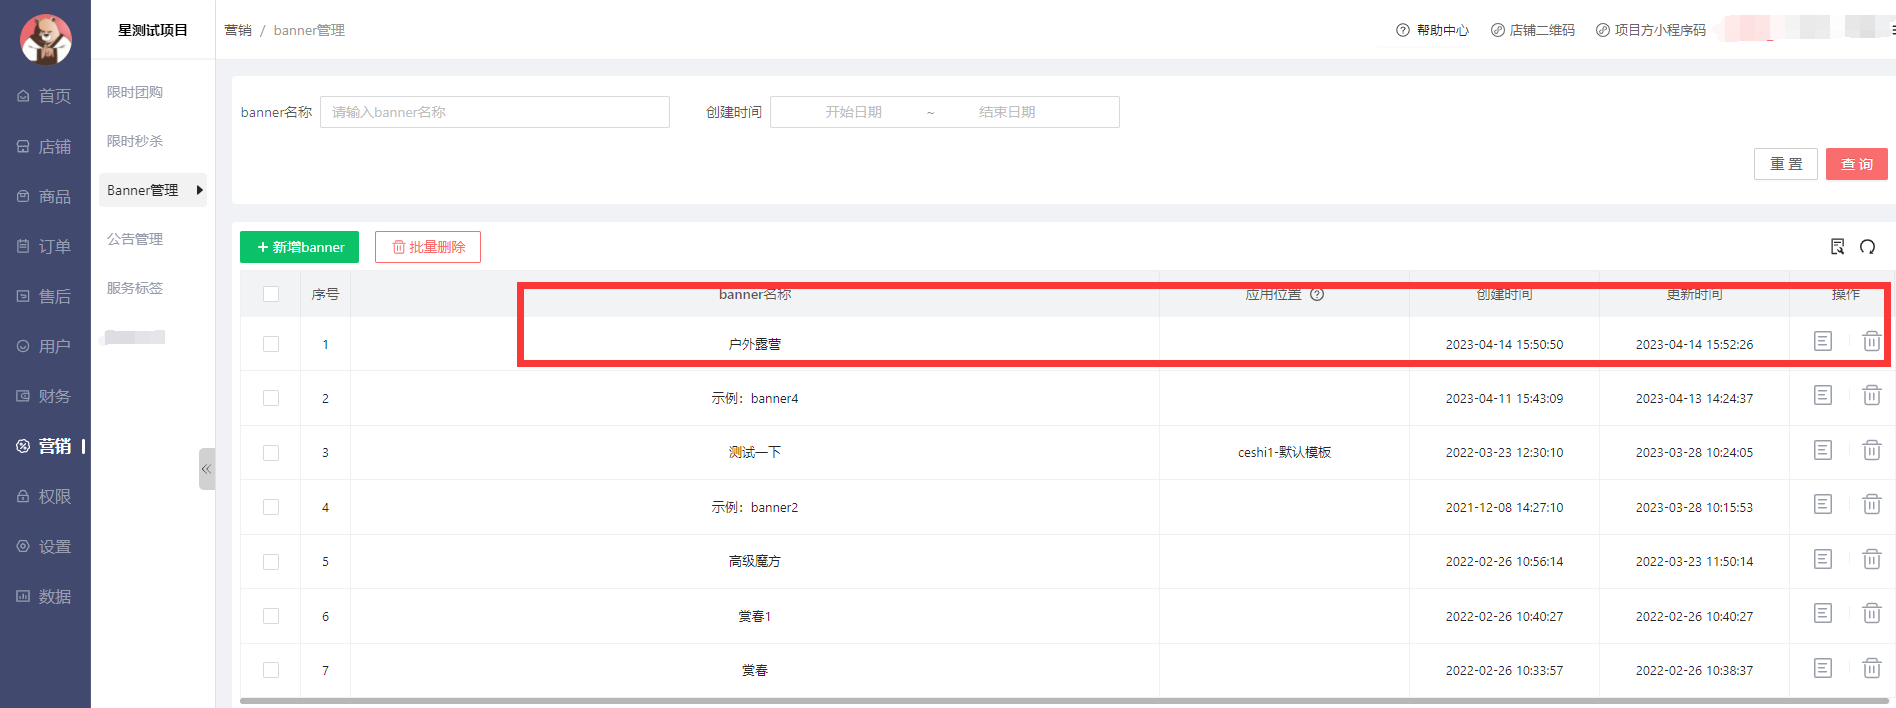Open the column settings icon above table
Image resolution: width=1896 pixels, height=708 pixels.
click(x=1837, y=247)
